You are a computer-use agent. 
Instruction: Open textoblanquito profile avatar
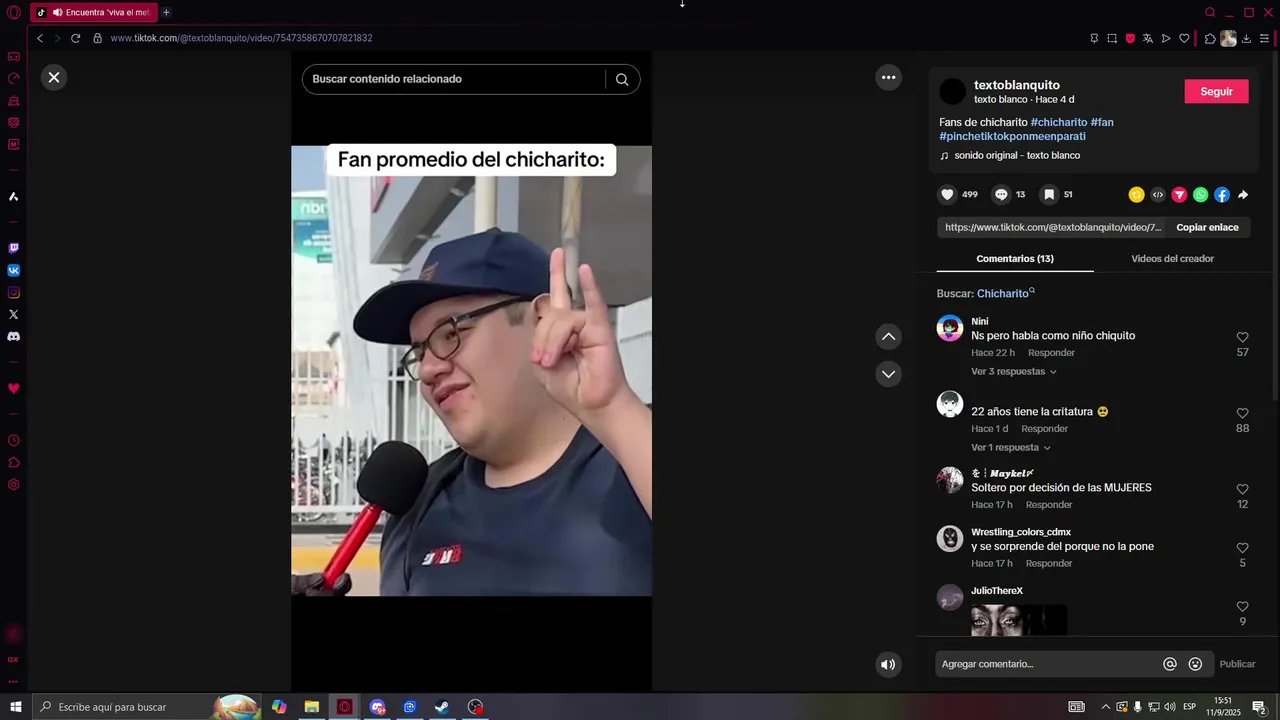click(x=953, y=92)
